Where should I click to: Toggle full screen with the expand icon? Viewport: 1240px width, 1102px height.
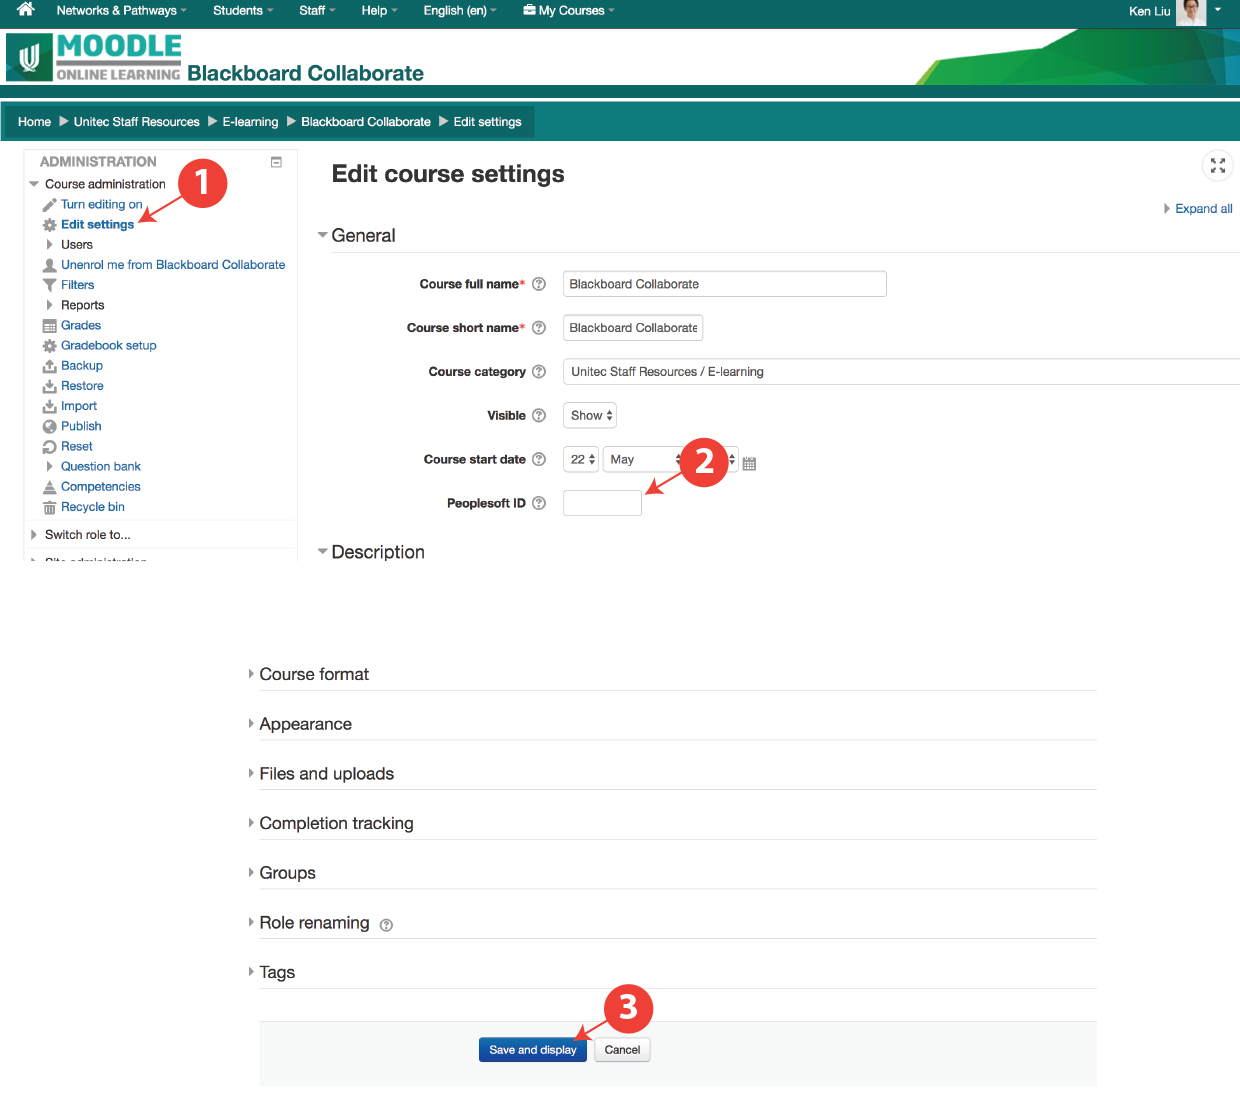tap(1218, 166)
